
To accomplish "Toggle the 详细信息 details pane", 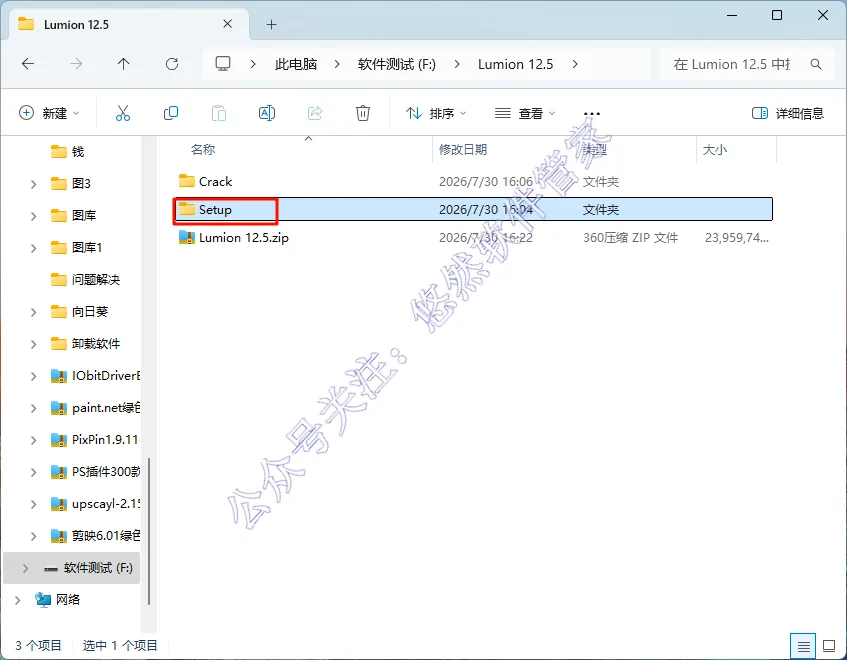I will pyautogui.click(x=788, y=113).
